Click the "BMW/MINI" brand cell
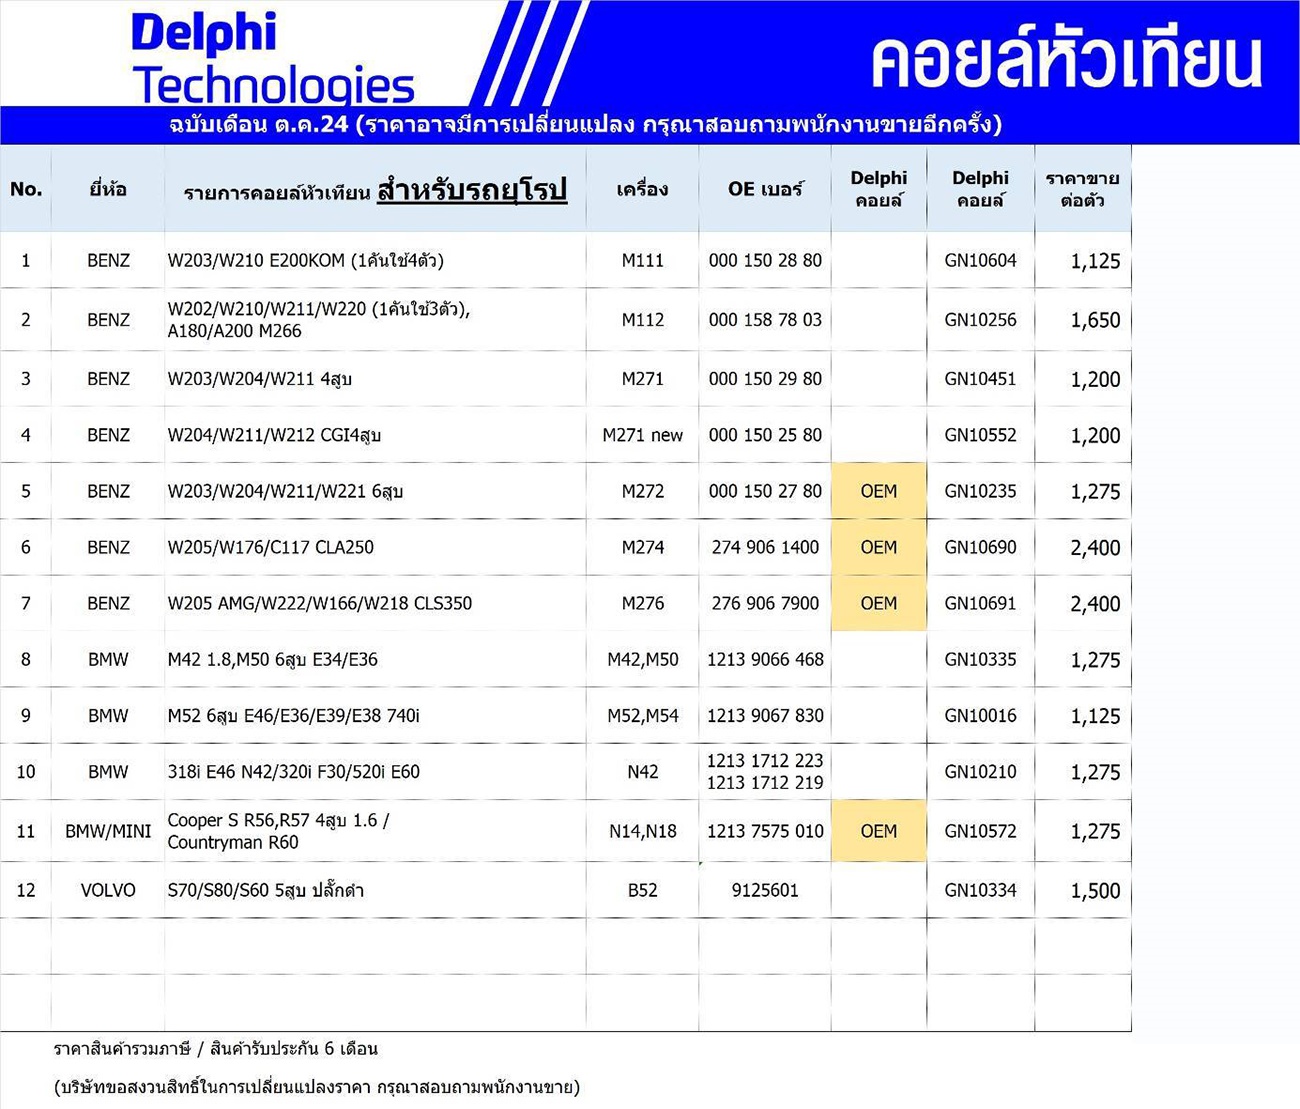Viewport: 1300px width, 1109px height. (x=108, y=831)
